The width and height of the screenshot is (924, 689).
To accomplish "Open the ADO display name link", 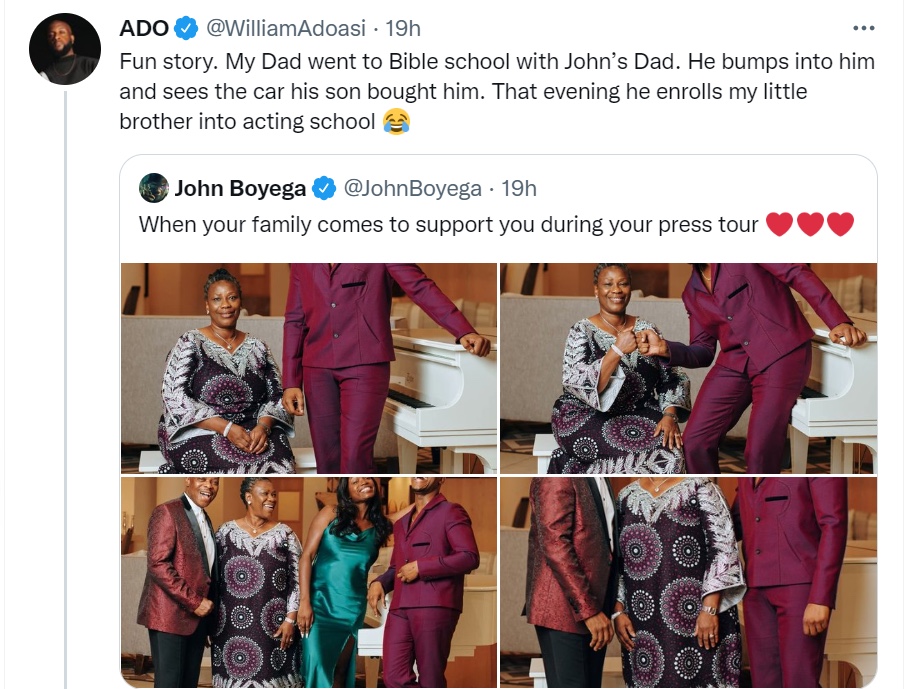I will [143, 28].
